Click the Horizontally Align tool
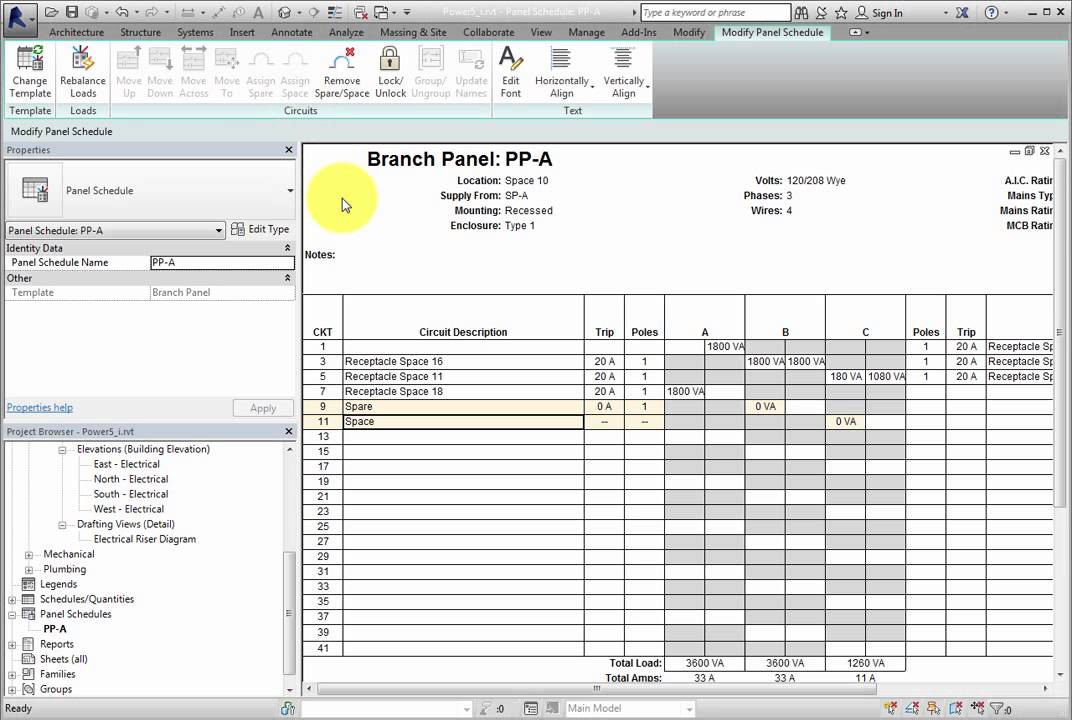 [562, 72]
